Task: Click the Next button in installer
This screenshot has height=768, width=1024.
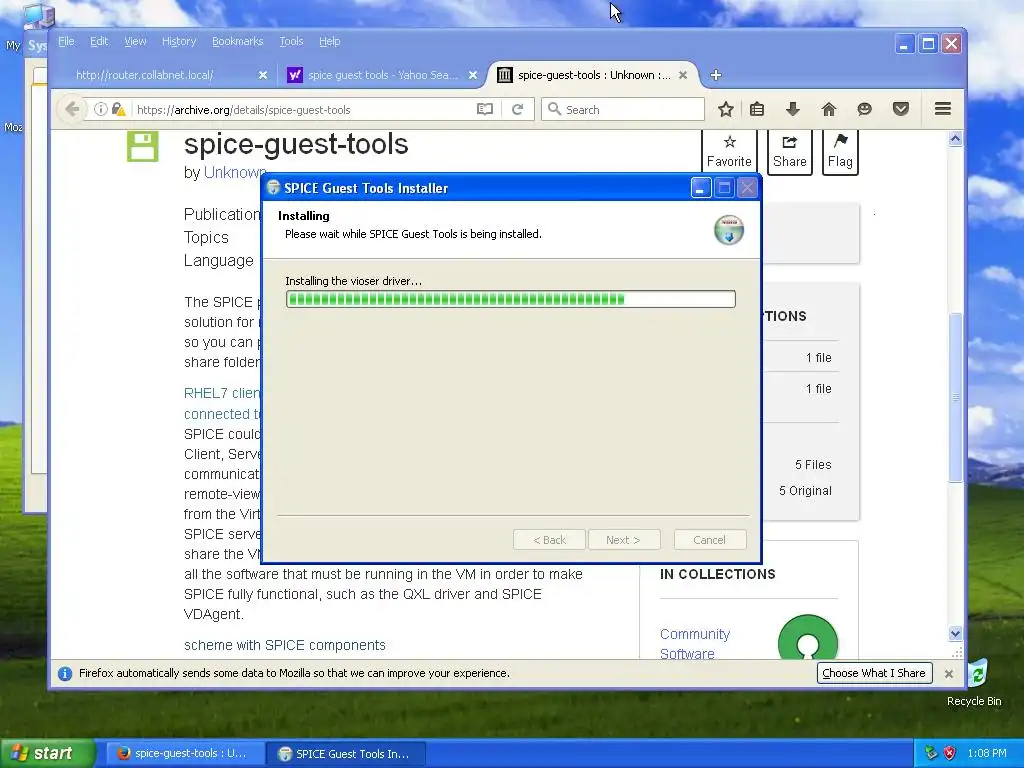Action: click(623, 540)
